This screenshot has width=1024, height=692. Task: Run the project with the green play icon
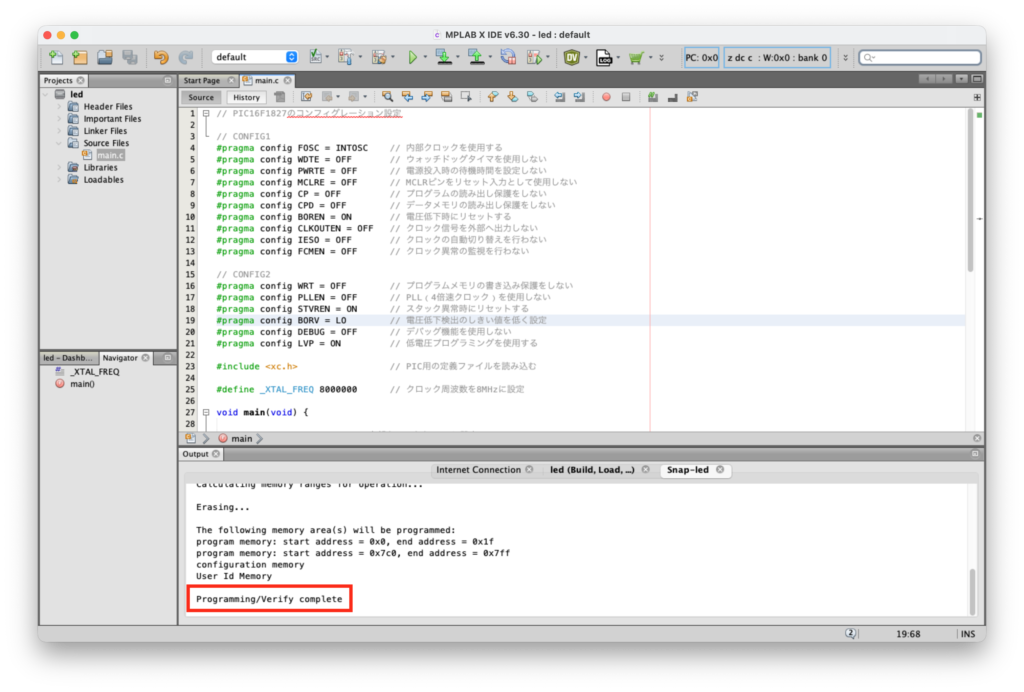point(412,57)
